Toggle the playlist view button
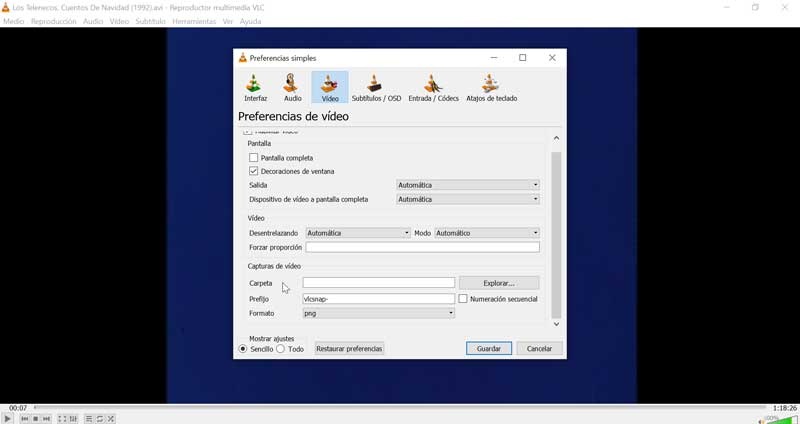 point(88,419)
